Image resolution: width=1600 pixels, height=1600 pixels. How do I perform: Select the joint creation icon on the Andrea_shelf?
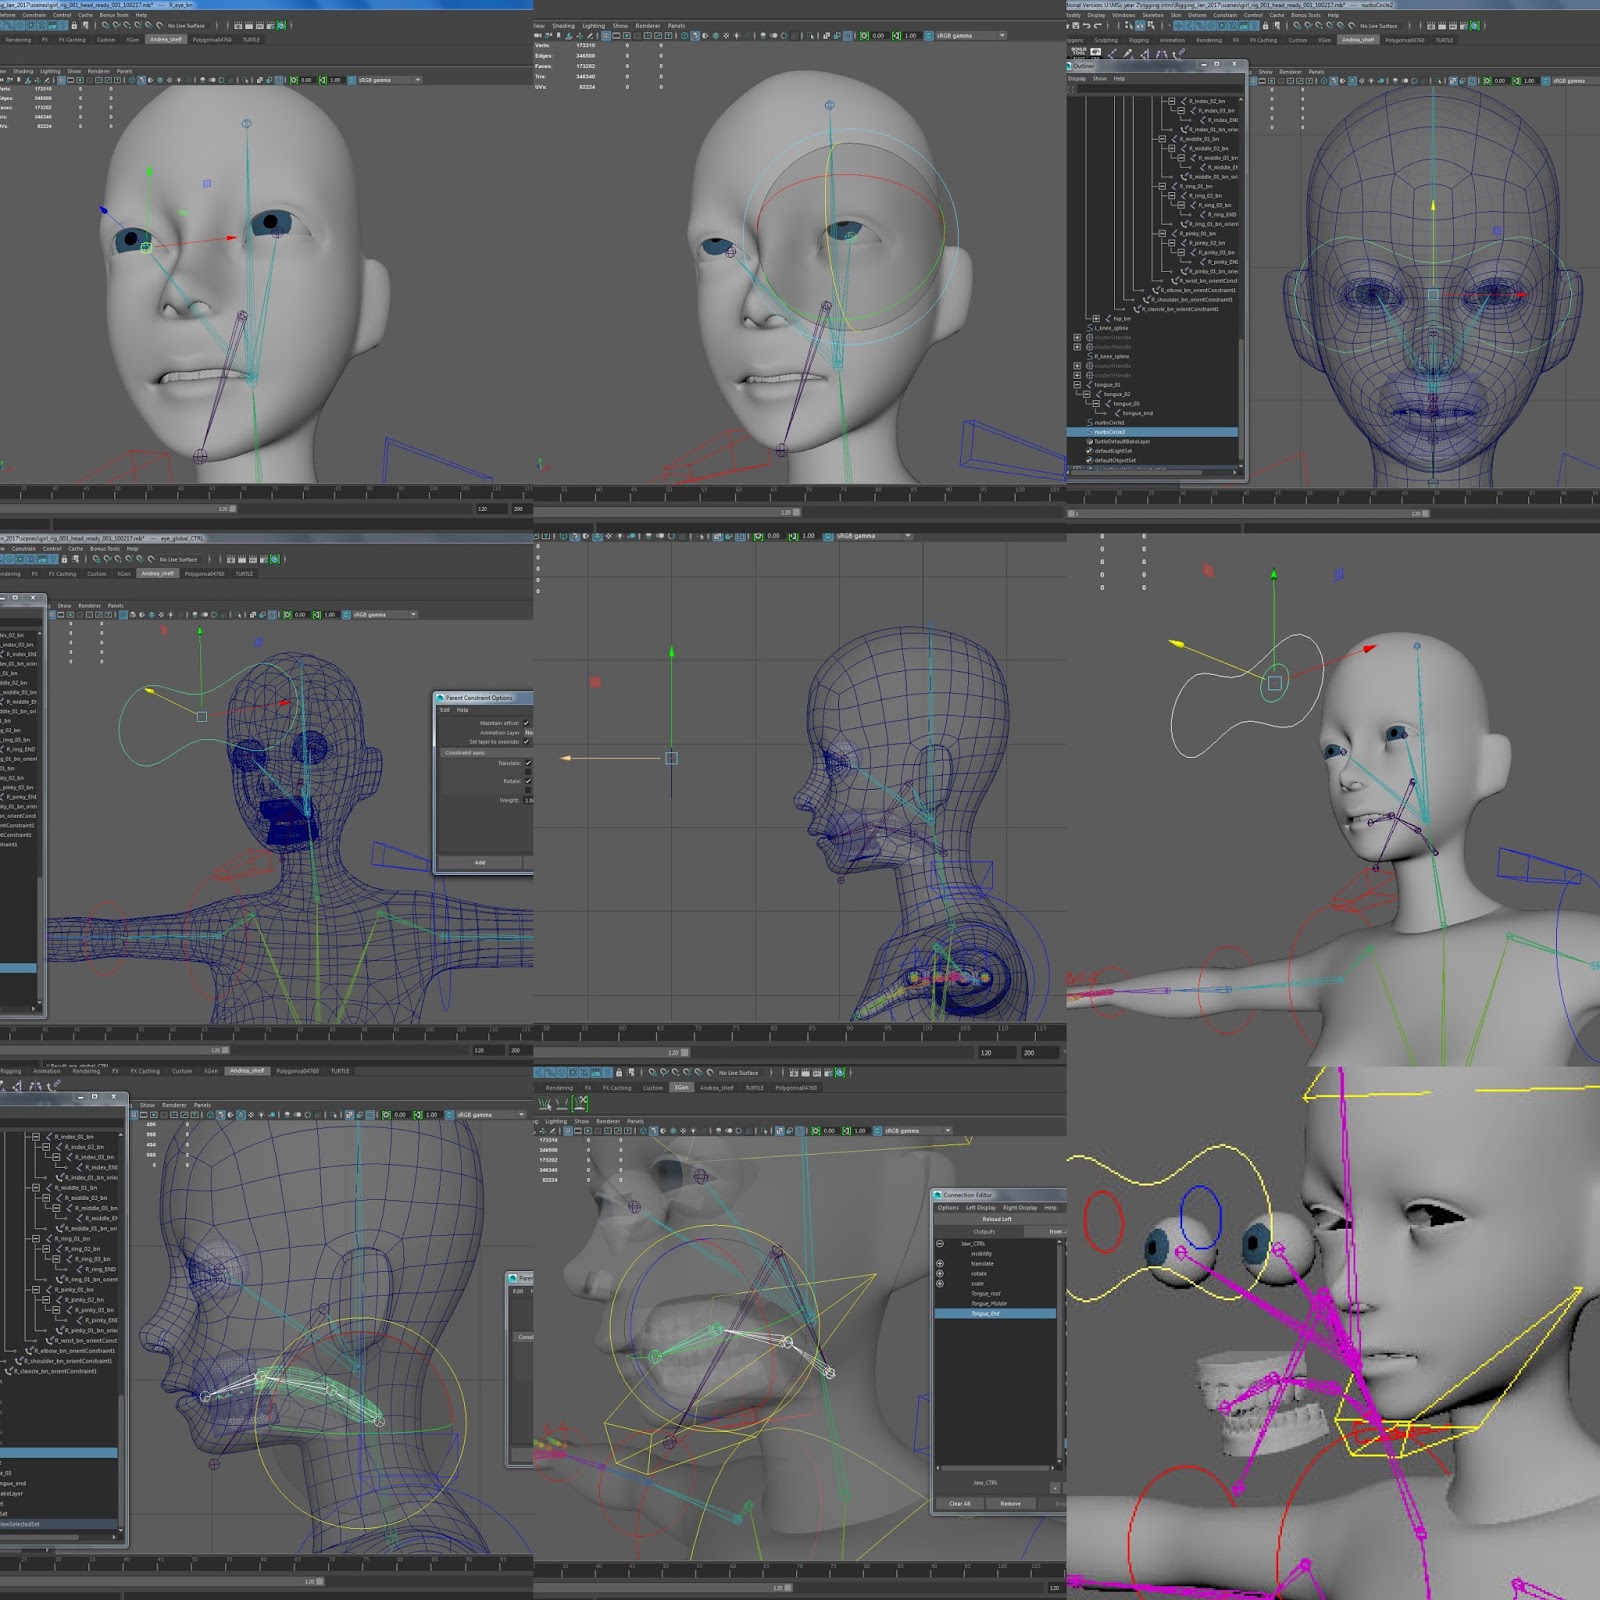[1113, 53]
